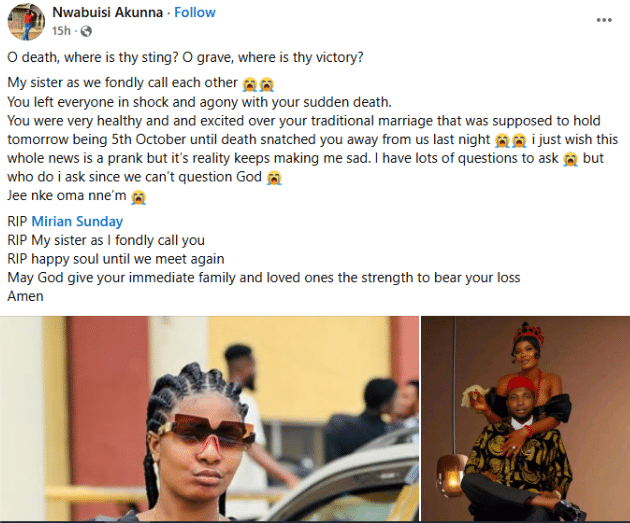The height and width of the screenshot is (523, 630).
Task: Click the public globe privacy icon
Action: 86,31
